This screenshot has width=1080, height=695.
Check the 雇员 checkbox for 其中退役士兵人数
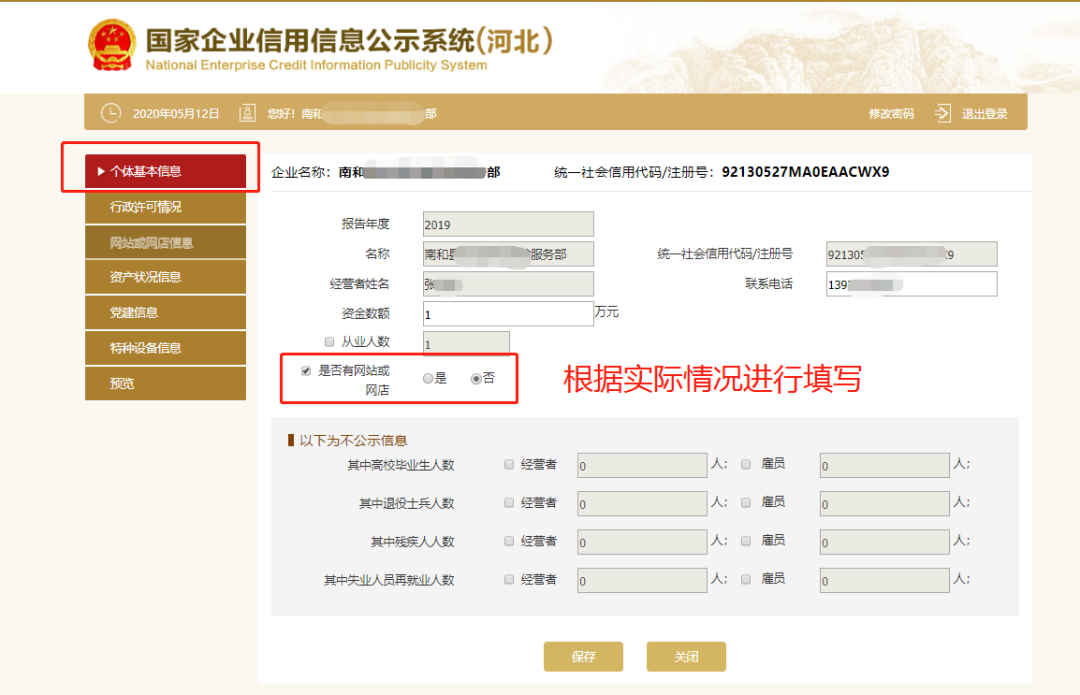point(746,503)
